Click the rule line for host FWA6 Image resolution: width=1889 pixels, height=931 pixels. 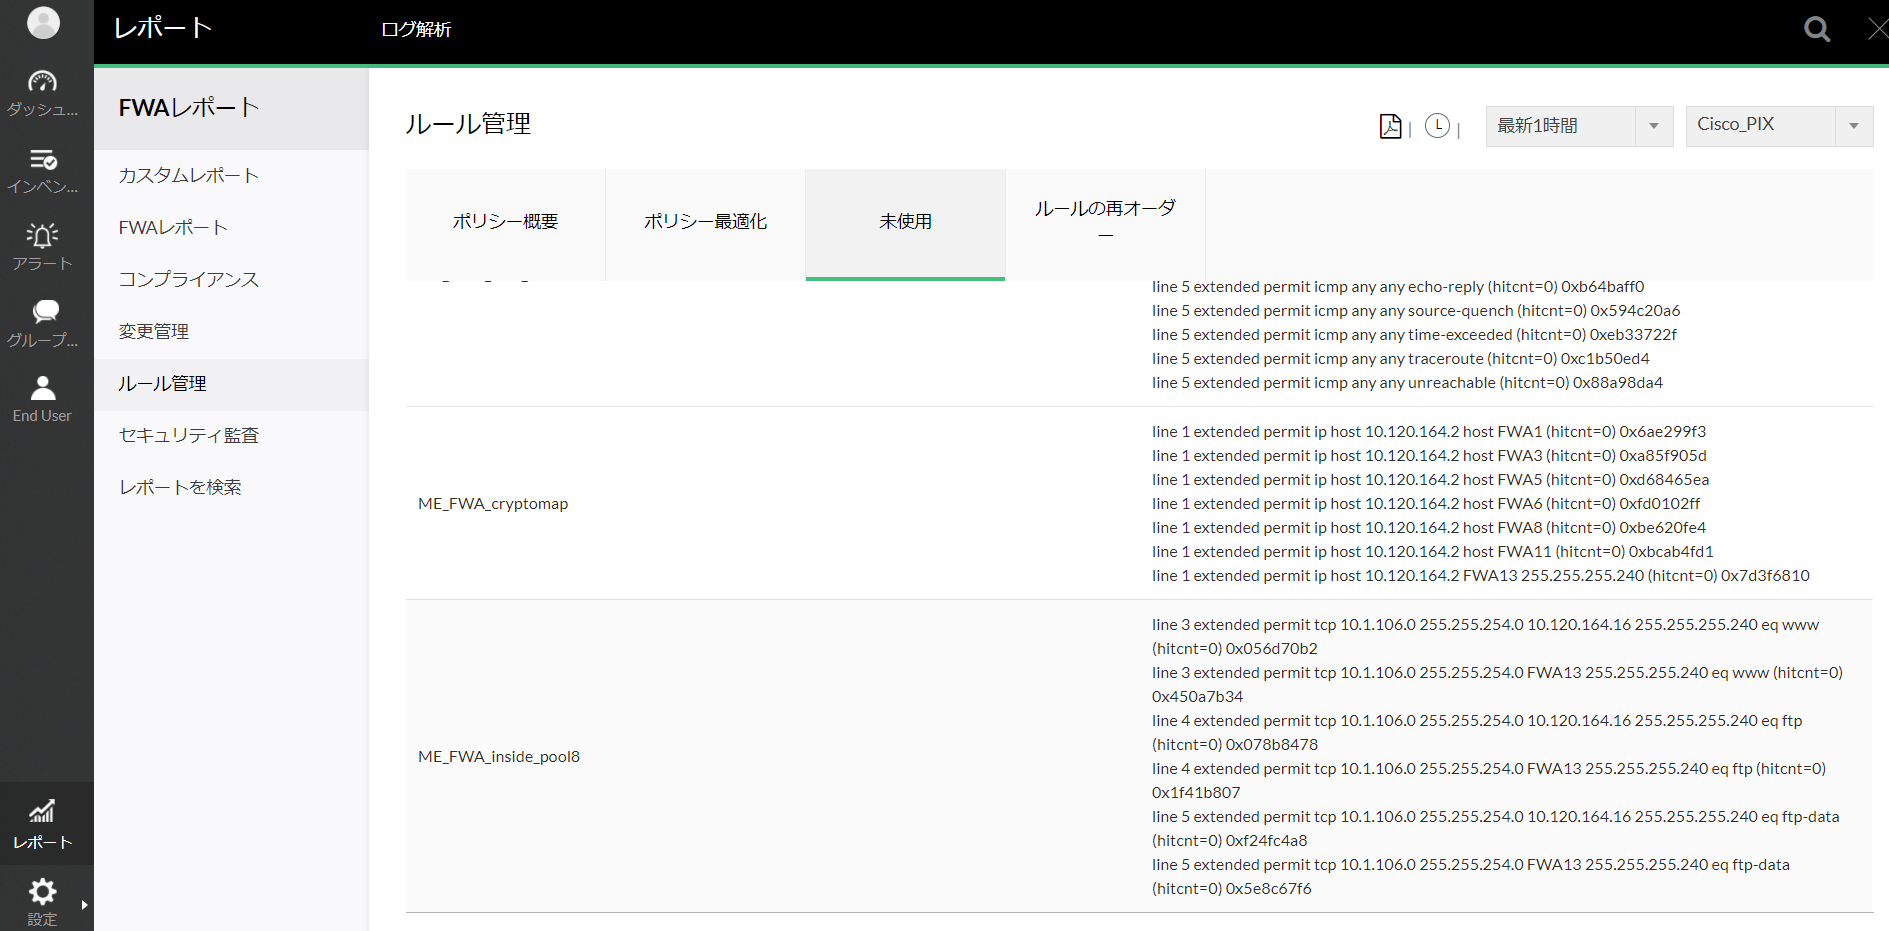click(1426, 504)
